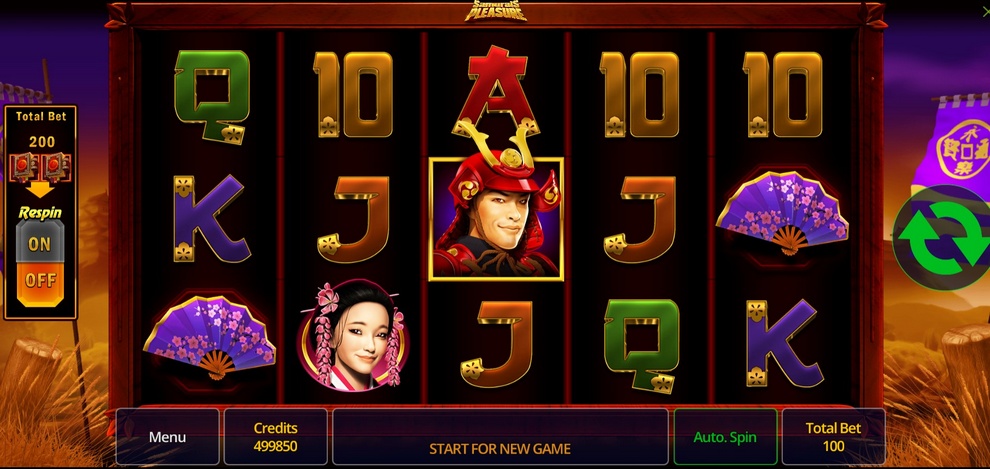
Task: Click the Total Bet 200 respin panel
Action: click(40, 212)
